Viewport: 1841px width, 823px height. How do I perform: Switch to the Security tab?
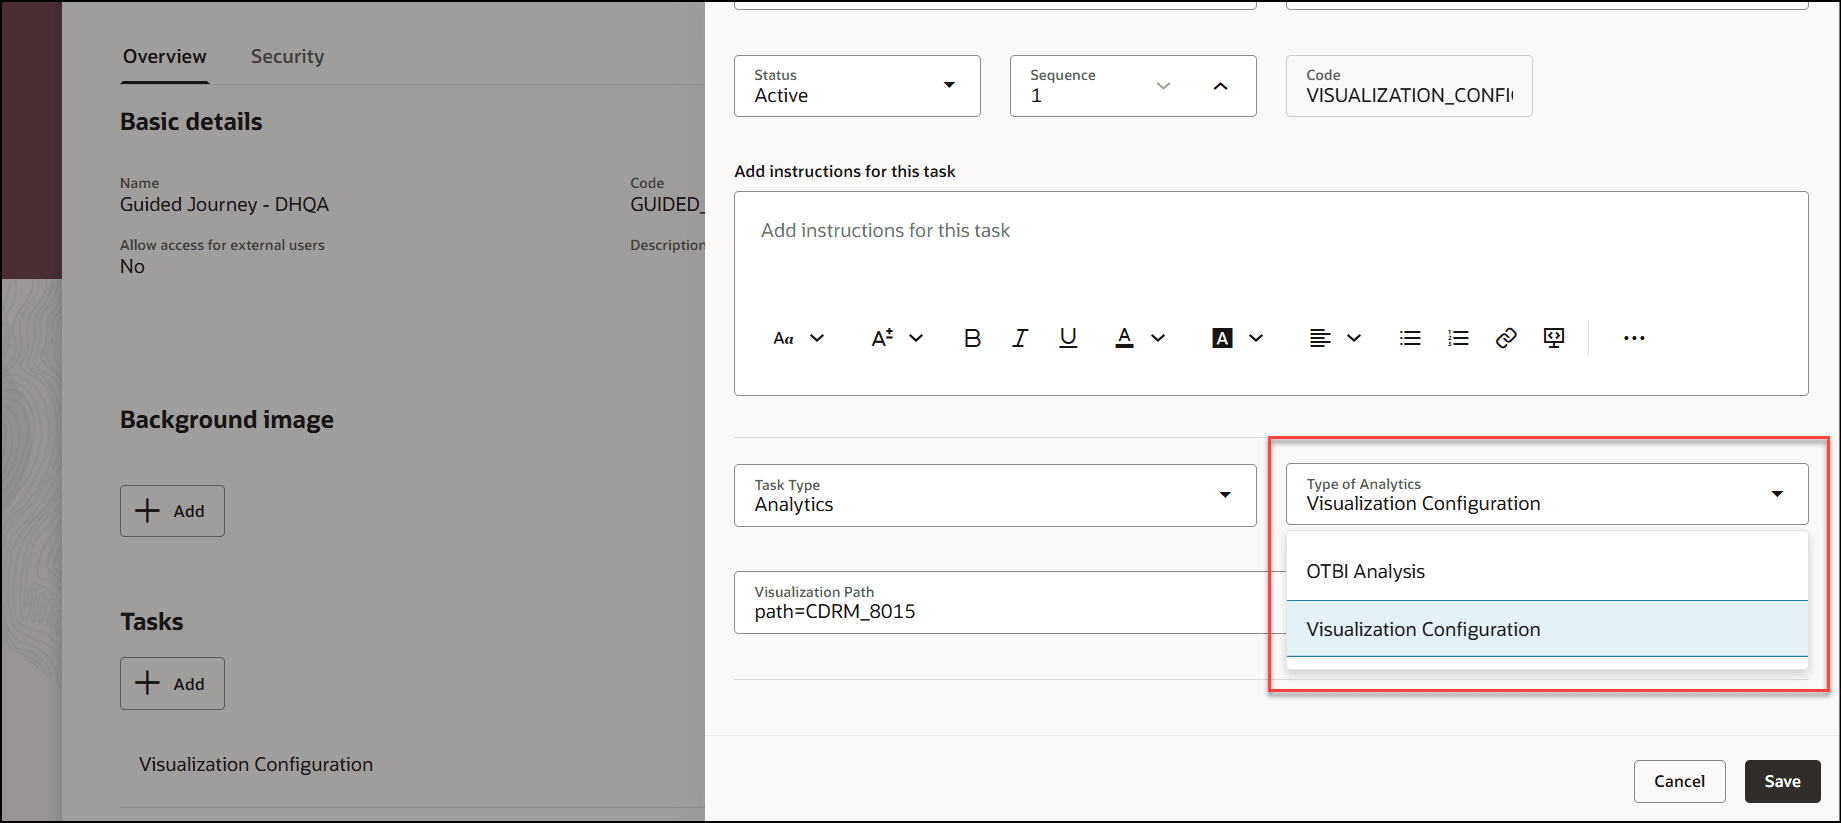pyautogui.click(x=287, y=57)
